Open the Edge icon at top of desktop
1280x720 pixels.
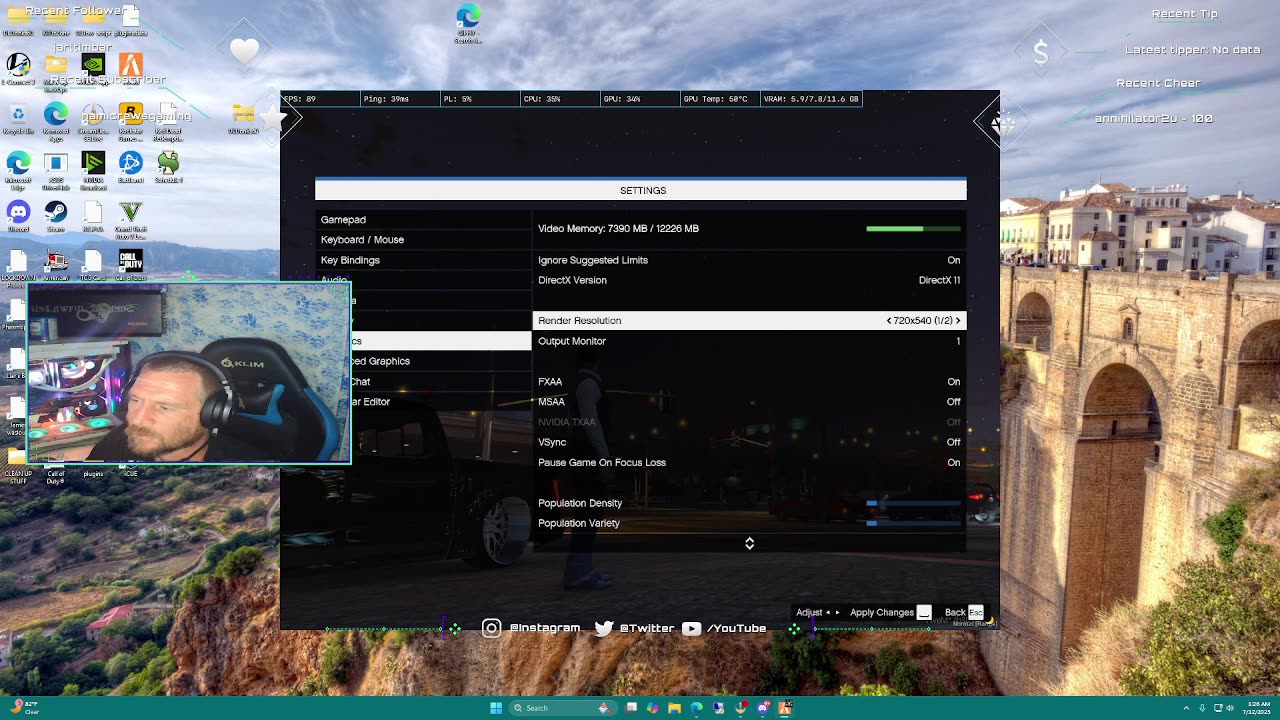click(468, 24)
